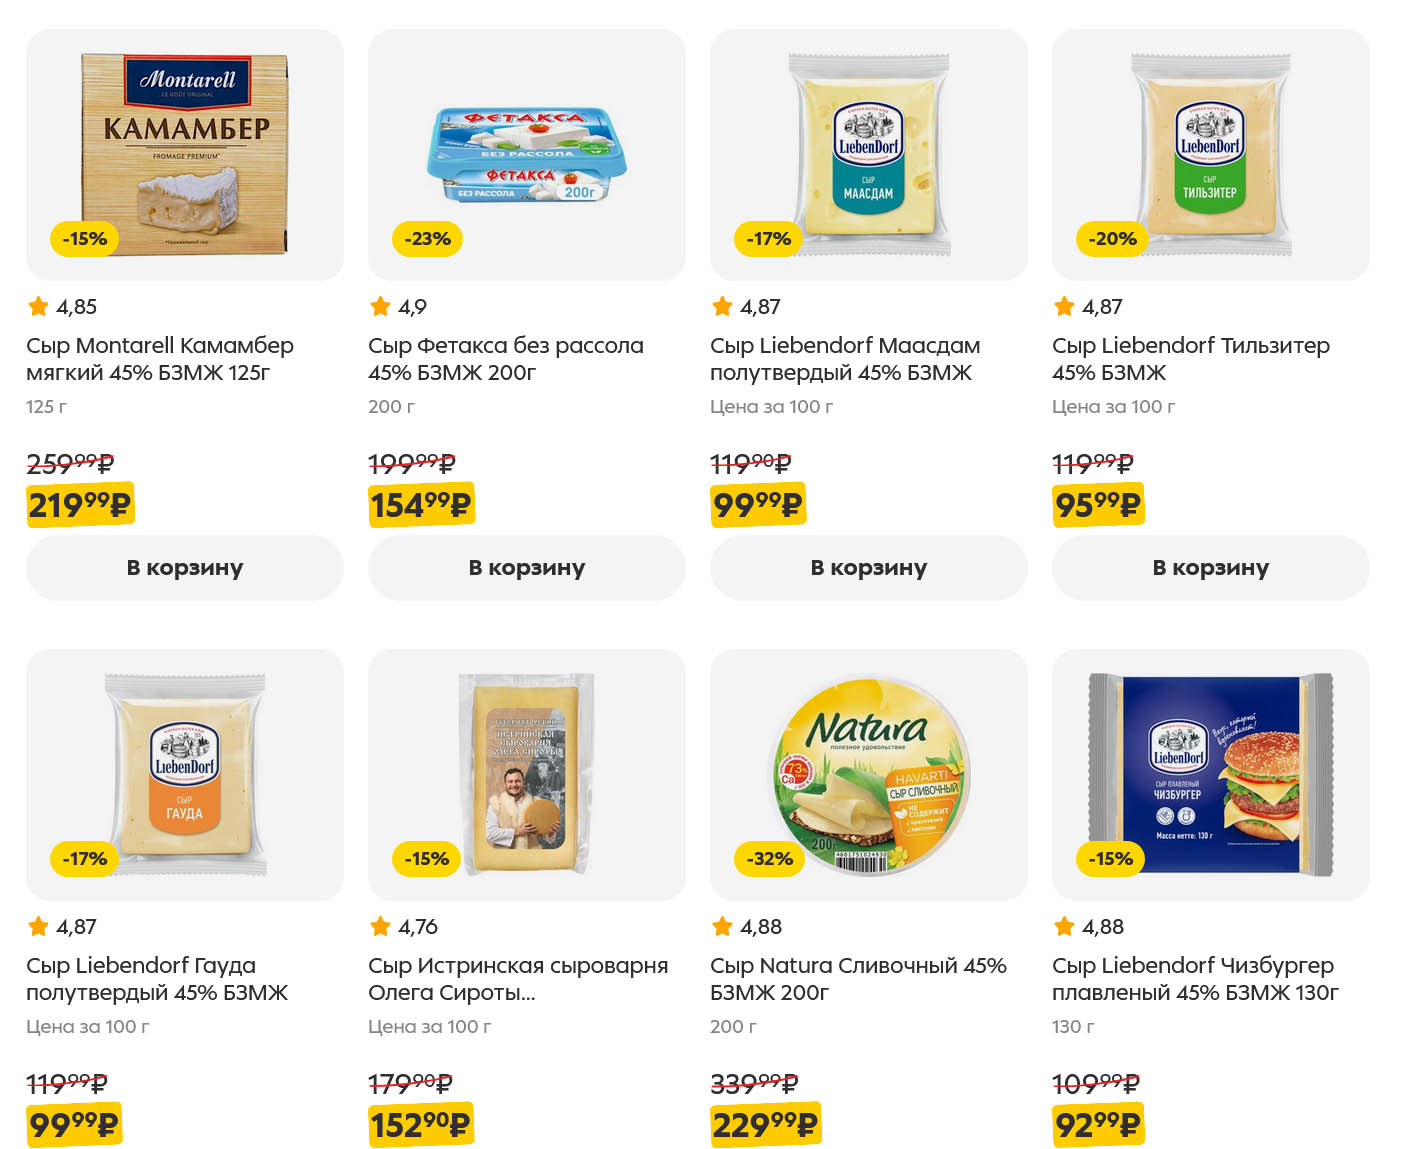Add Liebendorf Маасдам to cart
This screenshot has height=1149, width=1401.
point(868,568)
